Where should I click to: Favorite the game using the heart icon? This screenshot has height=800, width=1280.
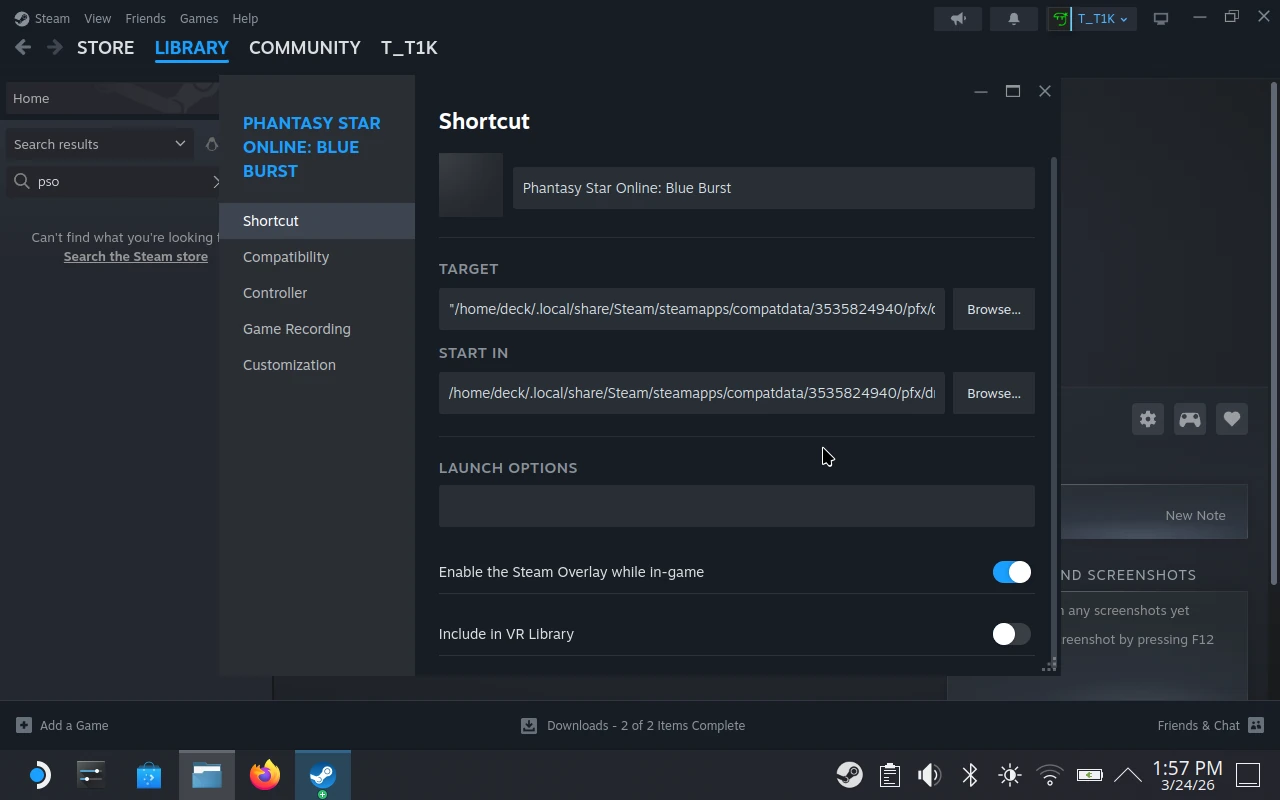(1231, 419)
